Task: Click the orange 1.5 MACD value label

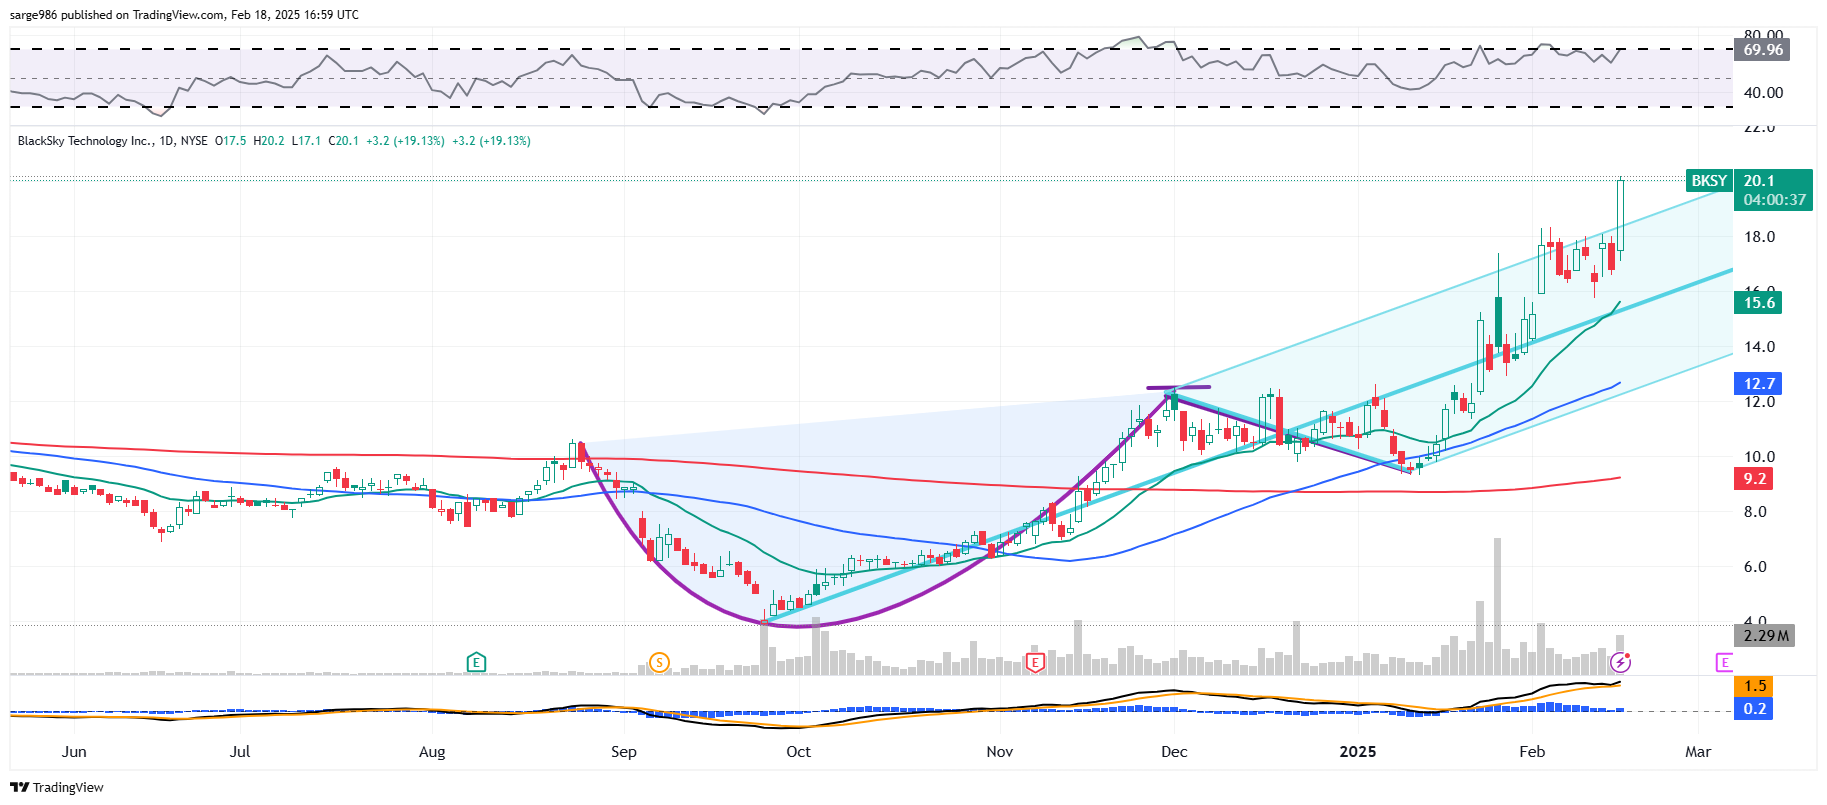Action: (x=1755, y=686)
